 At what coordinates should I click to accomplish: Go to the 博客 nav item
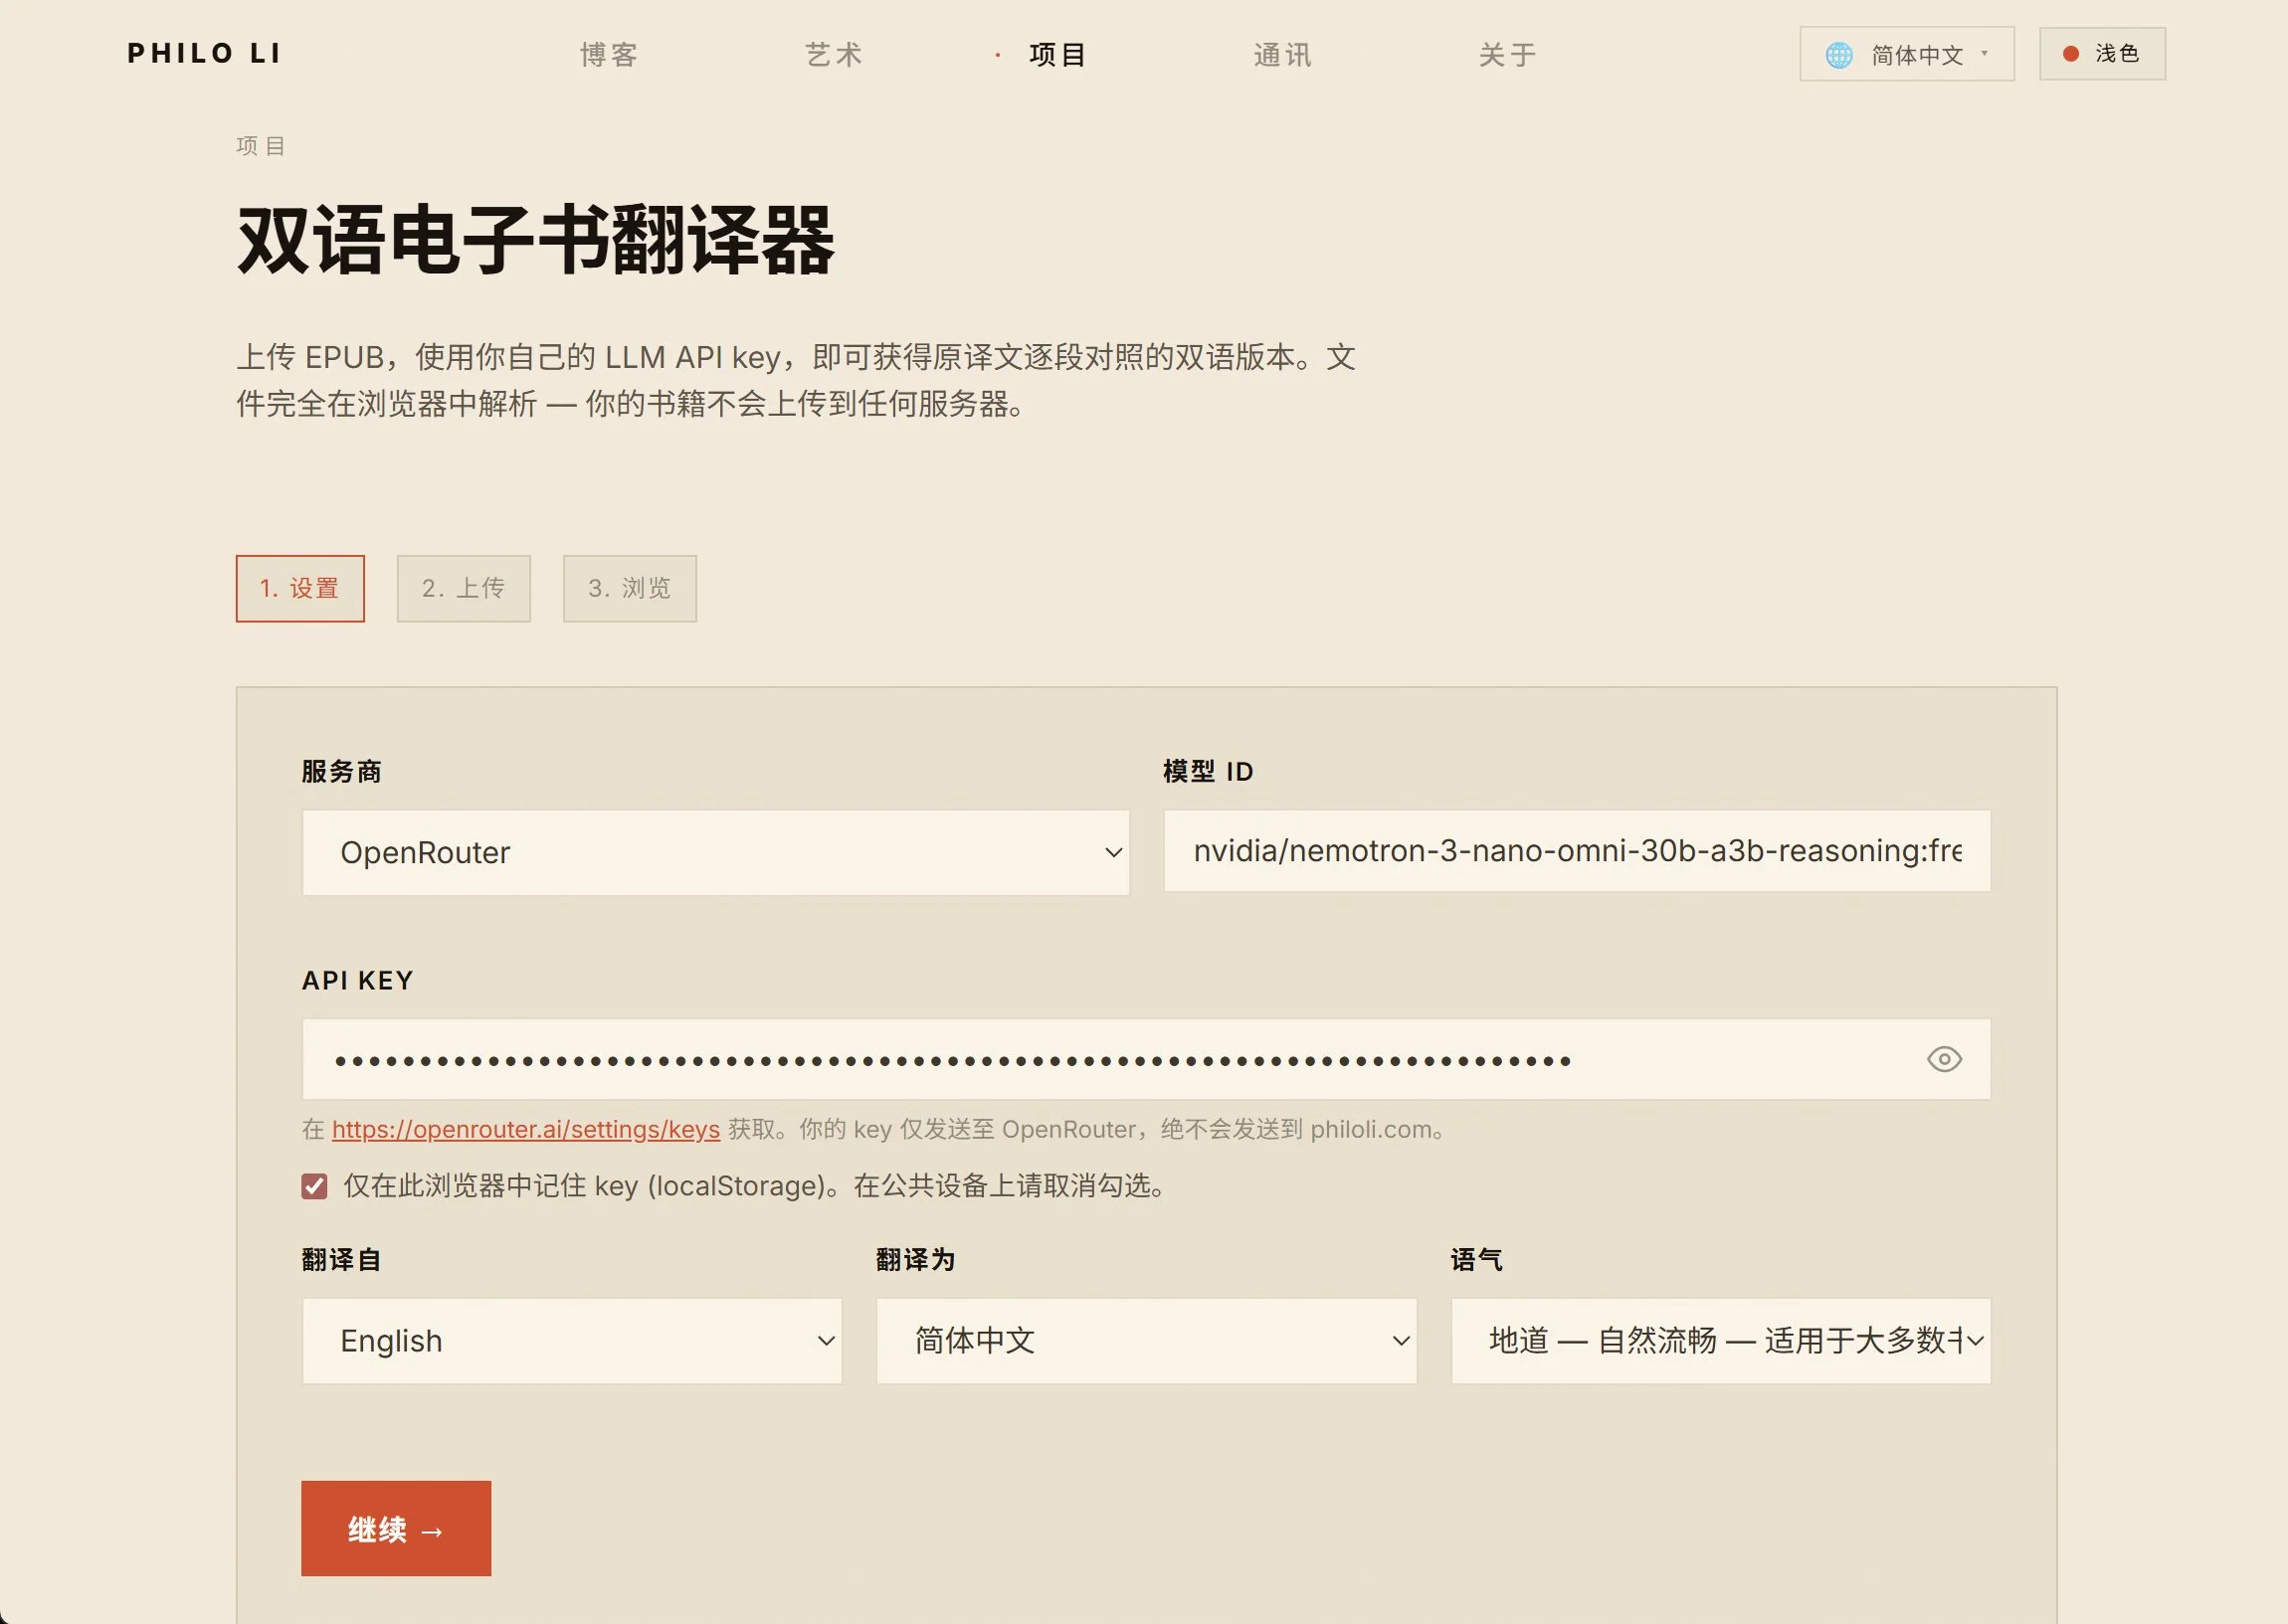pos(609,55)
